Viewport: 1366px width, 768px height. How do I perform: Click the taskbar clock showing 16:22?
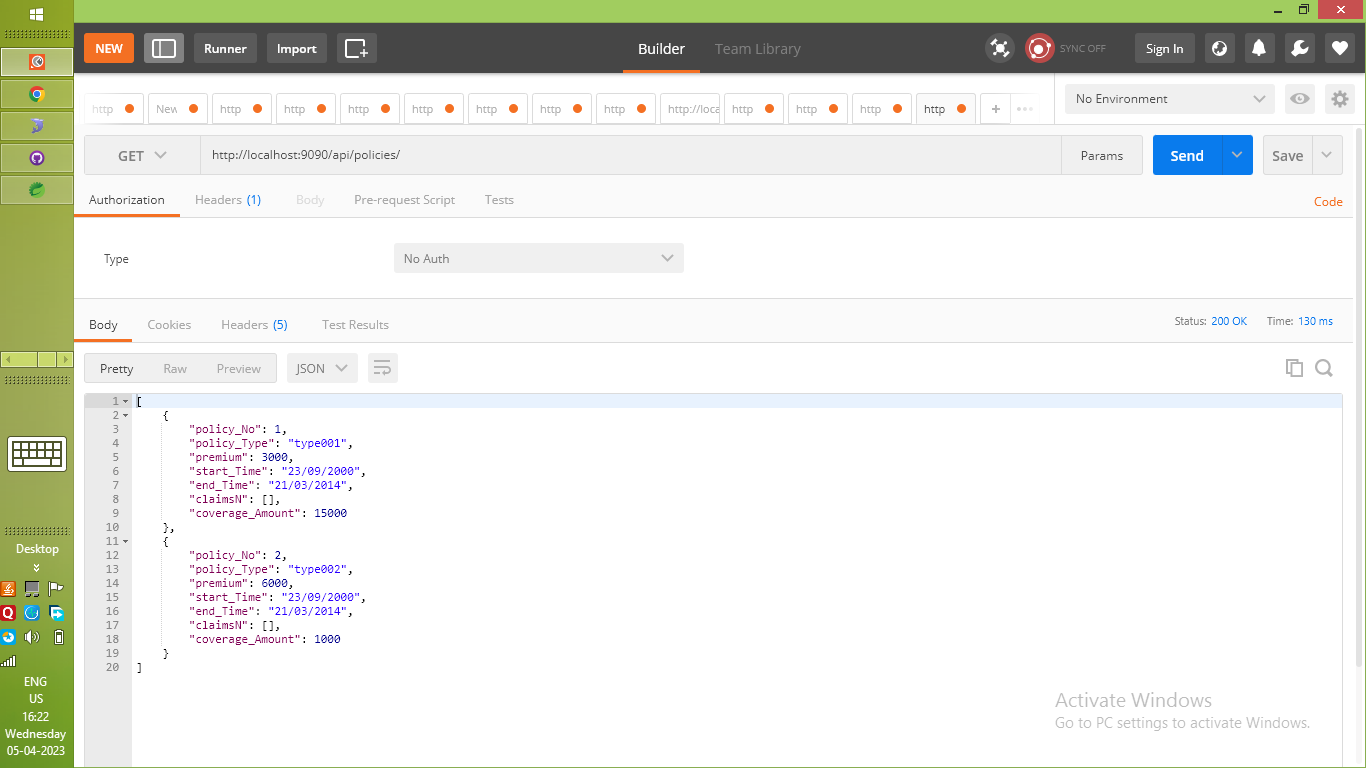click(37, 716)
